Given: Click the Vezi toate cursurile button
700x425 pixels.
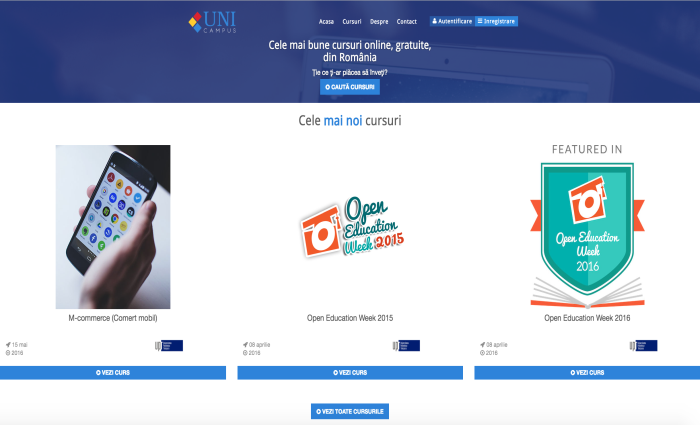Looking at the screenshot, I should pyautogui.click(x=350, y=411).
